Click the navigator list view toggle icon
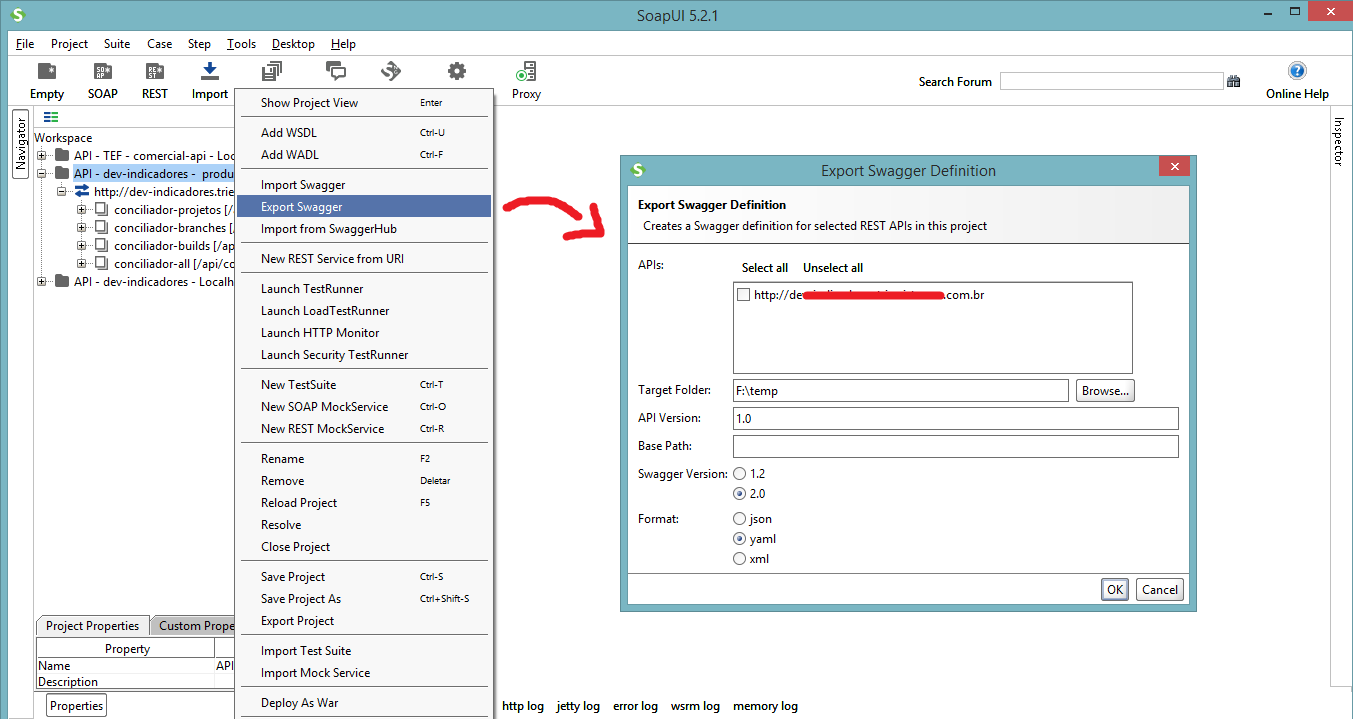1353x719 pixels. 51,117
